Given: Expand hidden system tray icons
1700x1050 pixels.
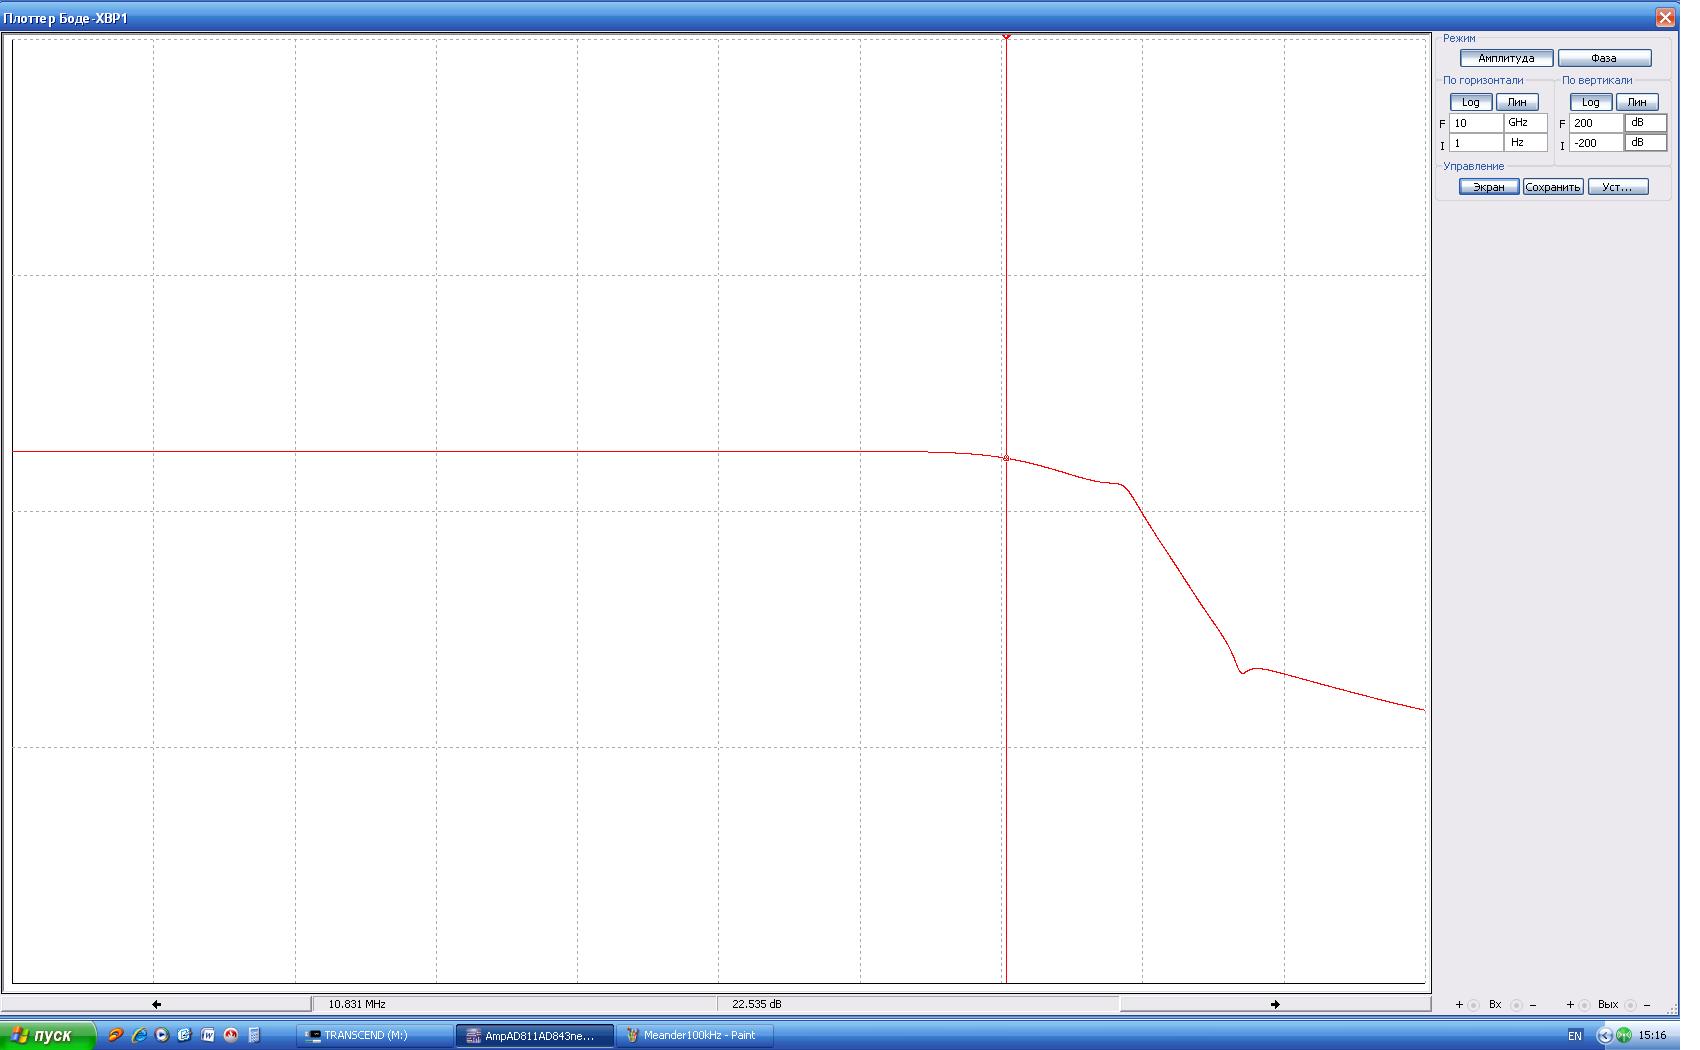Looking at the screenshot, I should (1605, 1036).
